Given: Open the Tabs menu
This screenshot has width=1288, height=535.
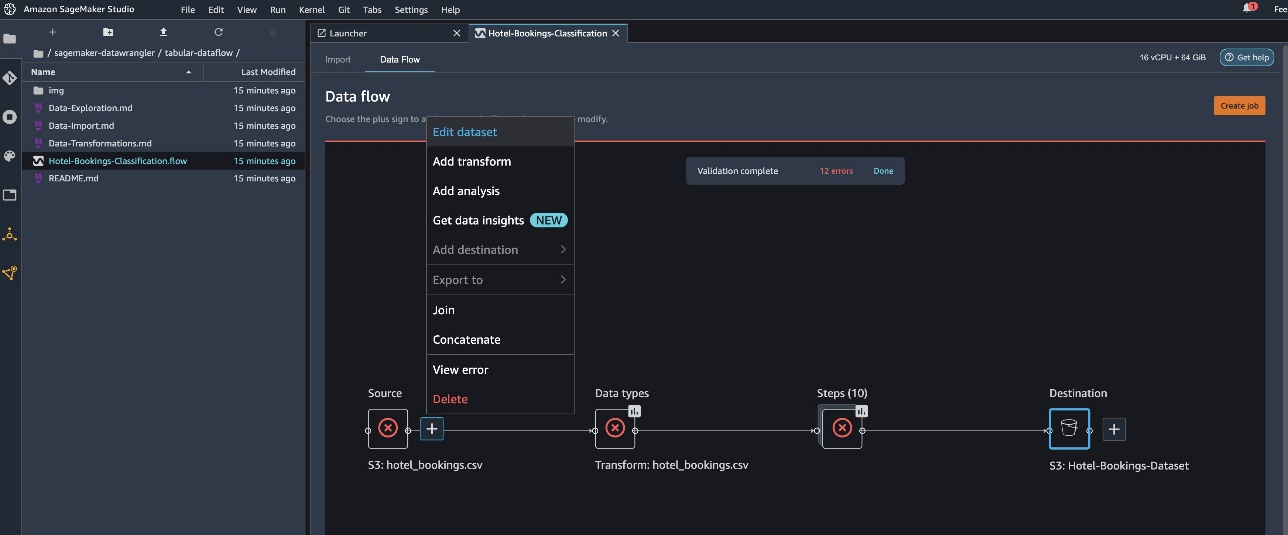Looking at the screenshot, I should (372, 9).
